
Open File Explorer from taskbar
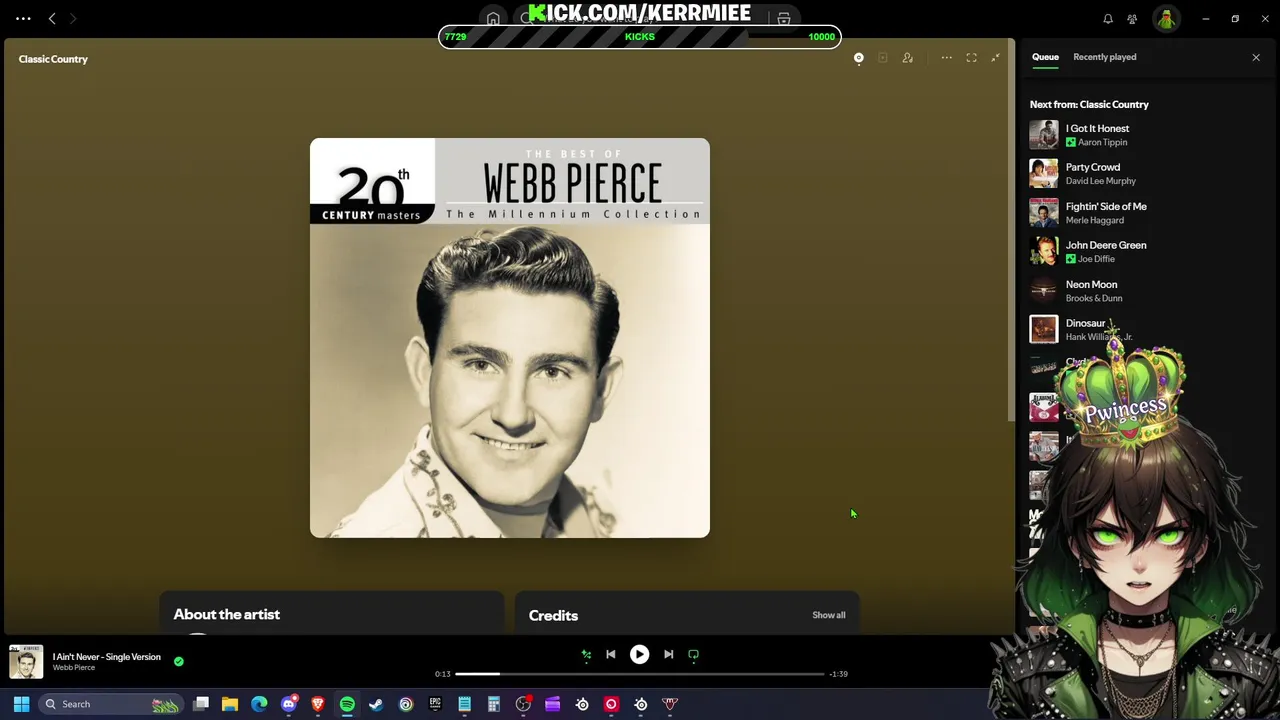(229, 704)
